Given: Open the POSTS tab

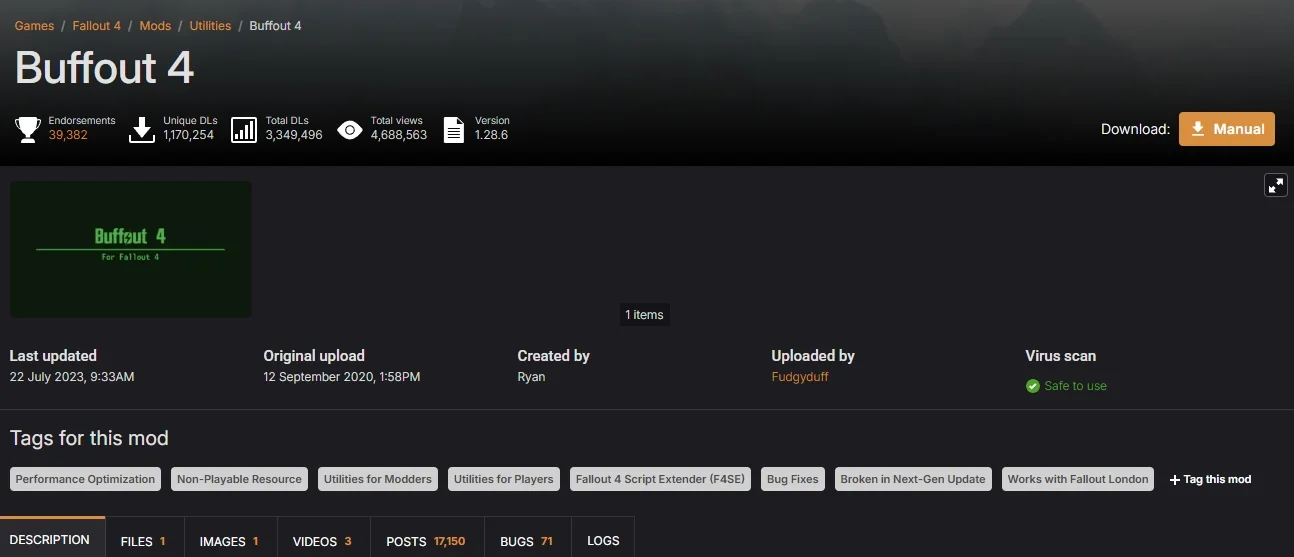Looking at the screenshot, I should [426, 541].
